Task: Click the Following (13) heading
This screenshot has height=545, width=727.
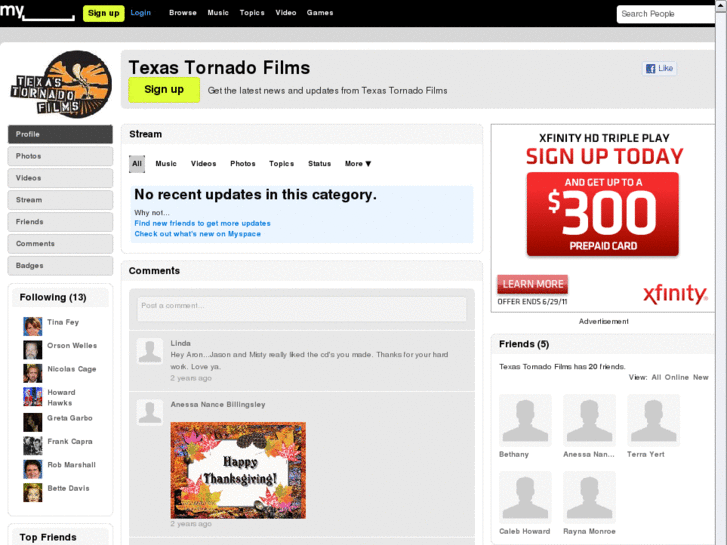Action: pyautogui.click(x=53, y=297)
